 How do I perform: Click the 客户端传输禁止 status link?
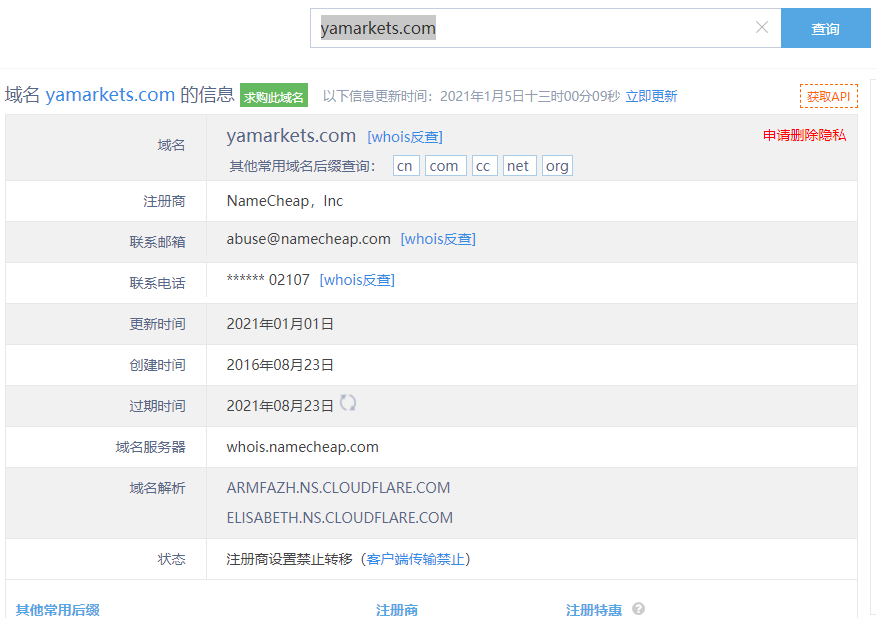tap(416, 559)
